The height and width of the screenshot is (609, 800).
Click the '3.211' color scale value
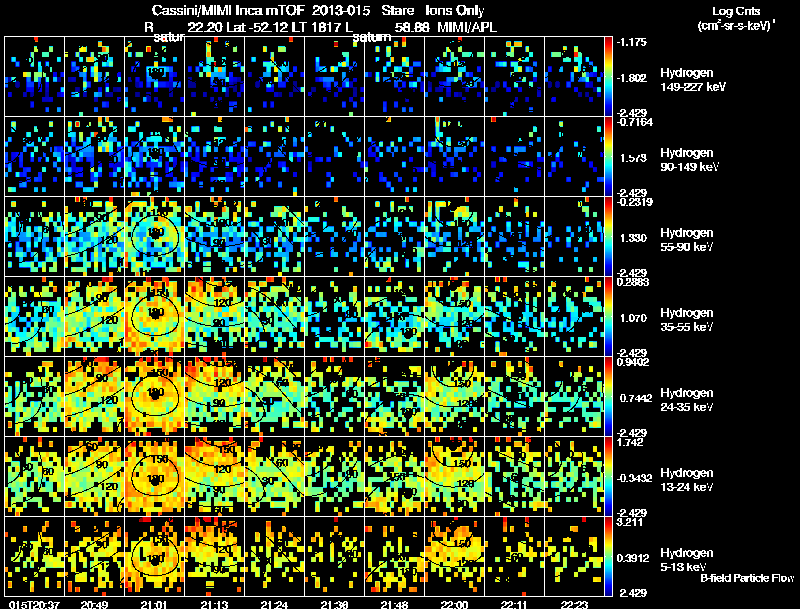[x=630, y=522]
